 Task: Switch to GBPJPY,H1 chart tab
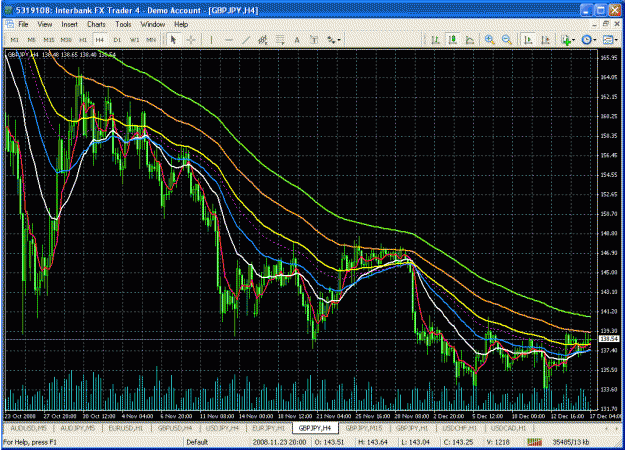click(412, 428)
